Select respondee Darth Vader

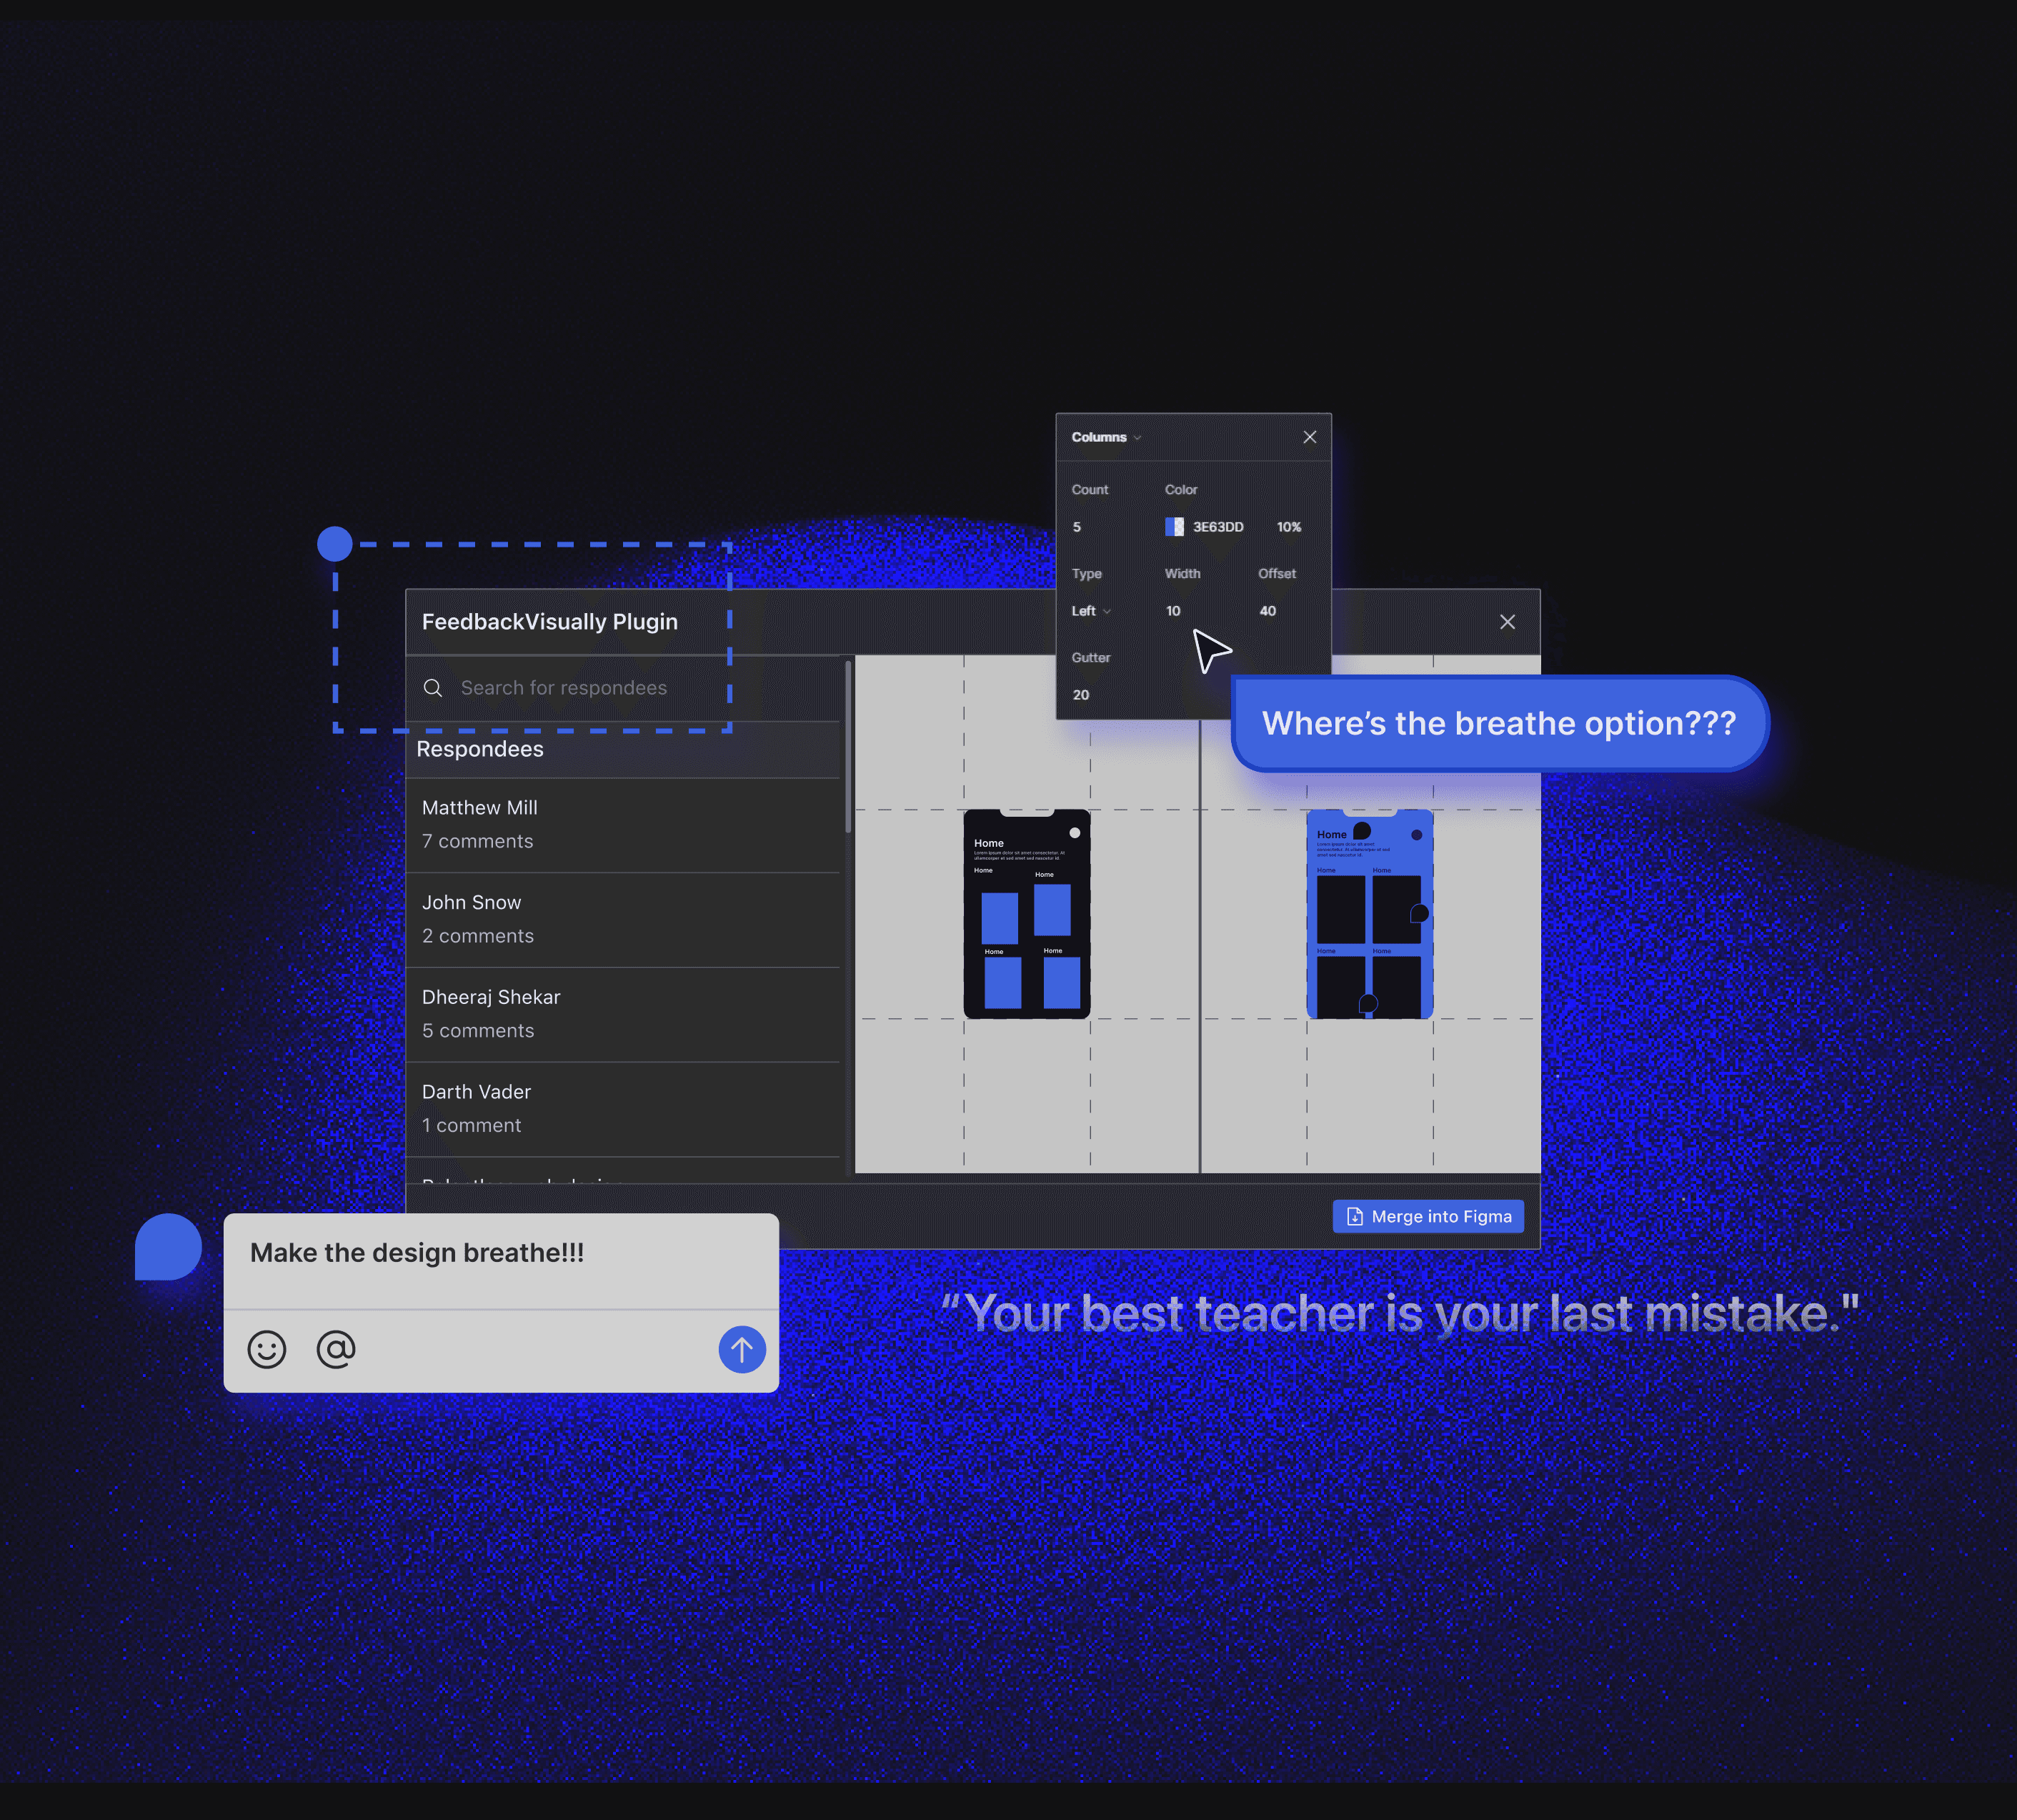click(x=623, y=1110)
